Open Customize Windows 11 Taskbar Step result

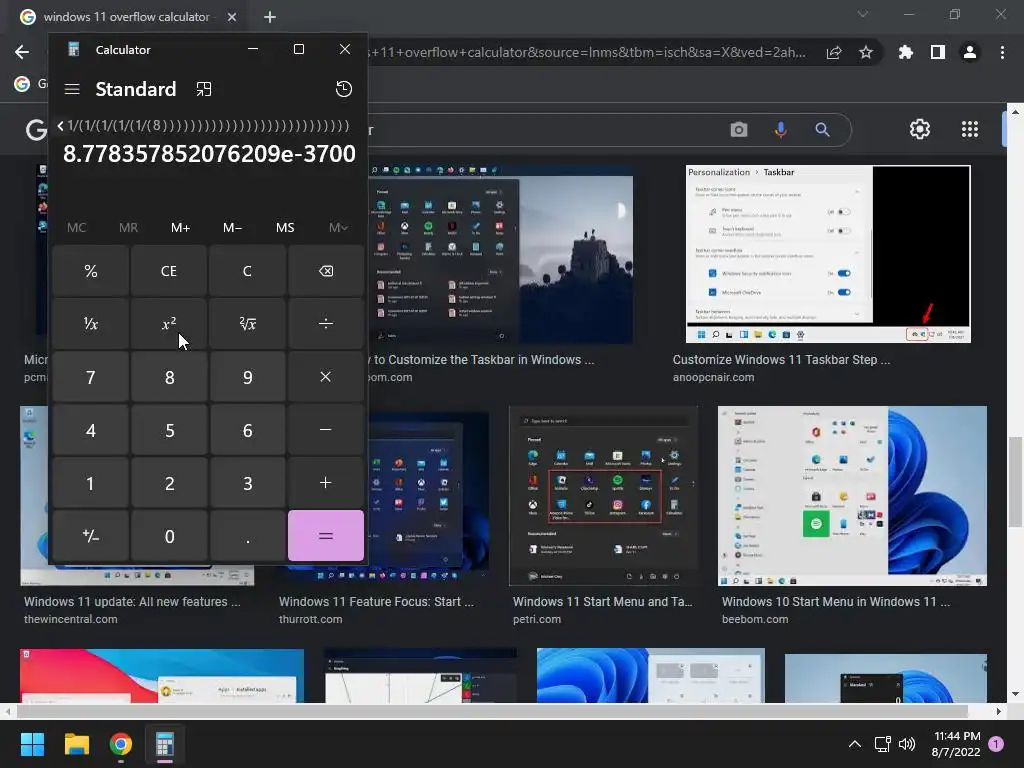(x=781, y=360)
